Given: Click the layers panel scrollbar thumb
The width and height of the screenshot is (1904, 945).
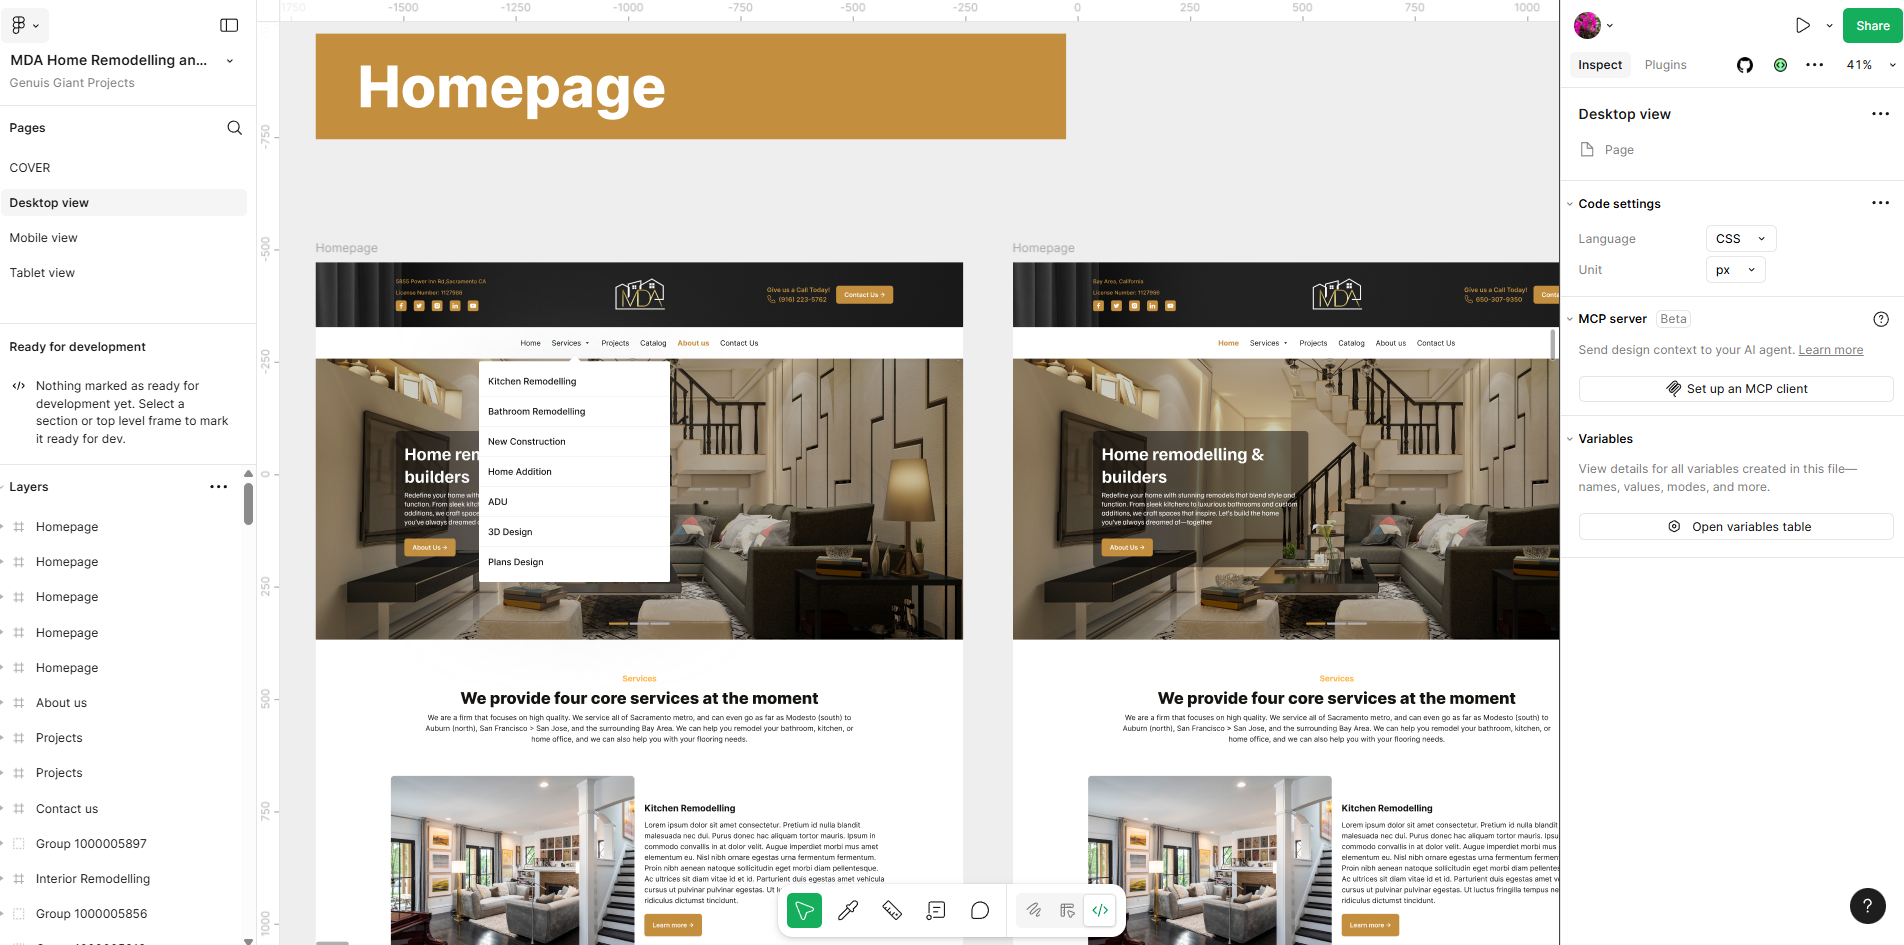Looking at the screenshot, I should click(x=248, y=504).
